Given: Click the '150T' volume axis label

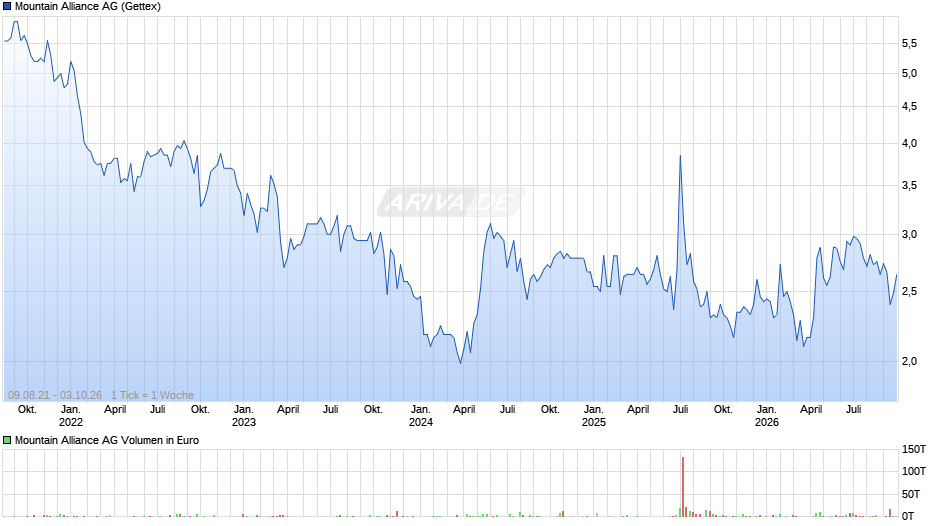Looking at the screenshot, I should (914, 449).
